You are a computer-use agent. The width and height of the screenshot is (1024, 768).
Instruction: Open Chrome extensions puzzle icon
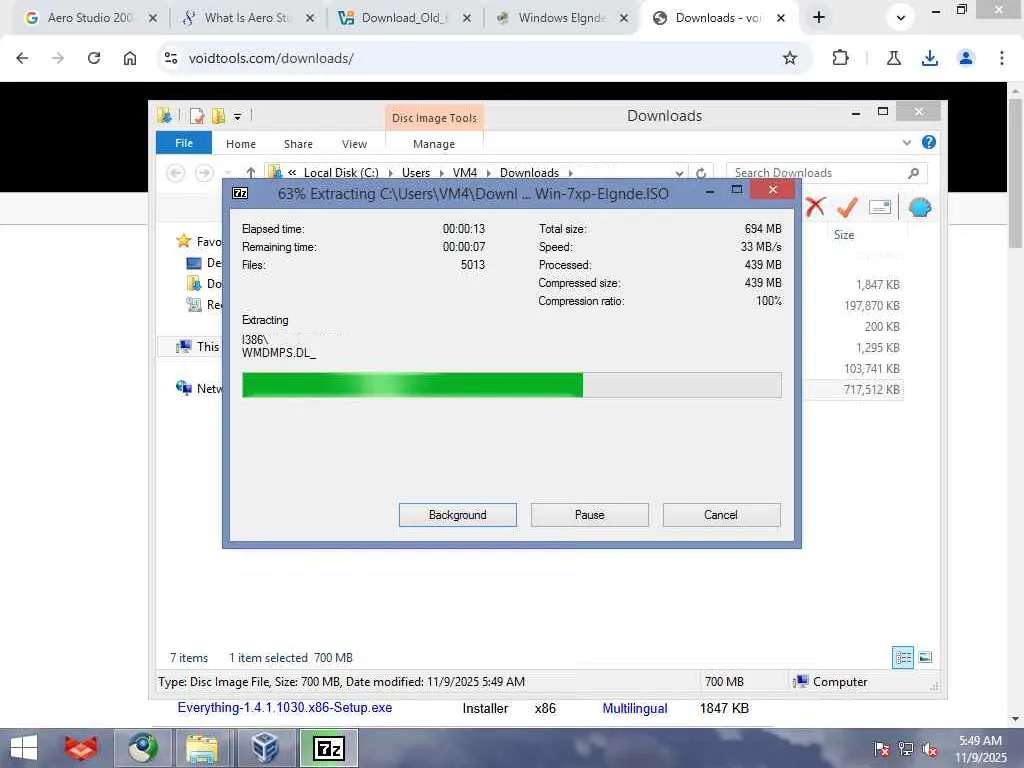tap(840, 58)
